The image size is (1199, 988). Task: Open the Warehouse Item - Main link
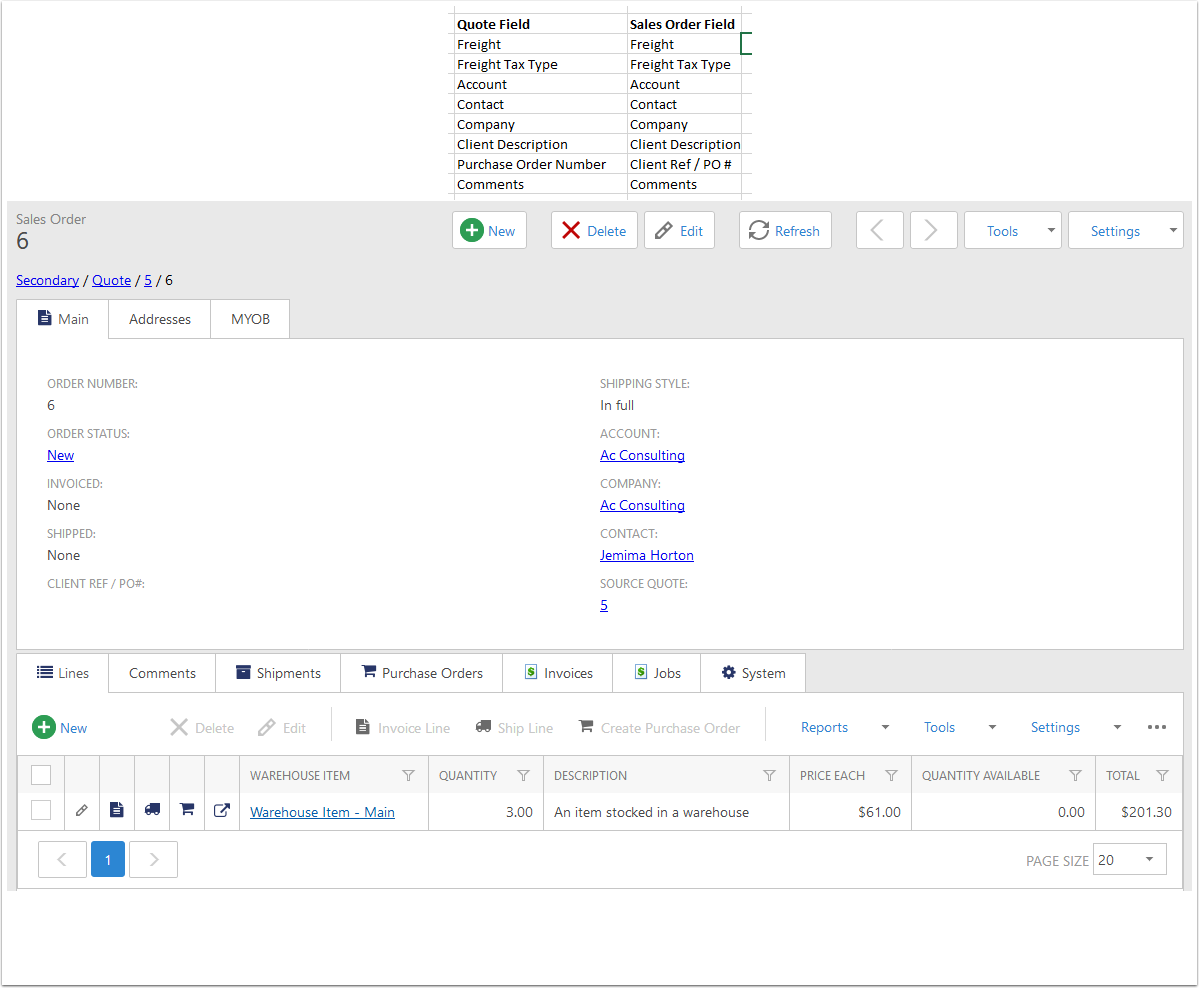click(323, 812)
